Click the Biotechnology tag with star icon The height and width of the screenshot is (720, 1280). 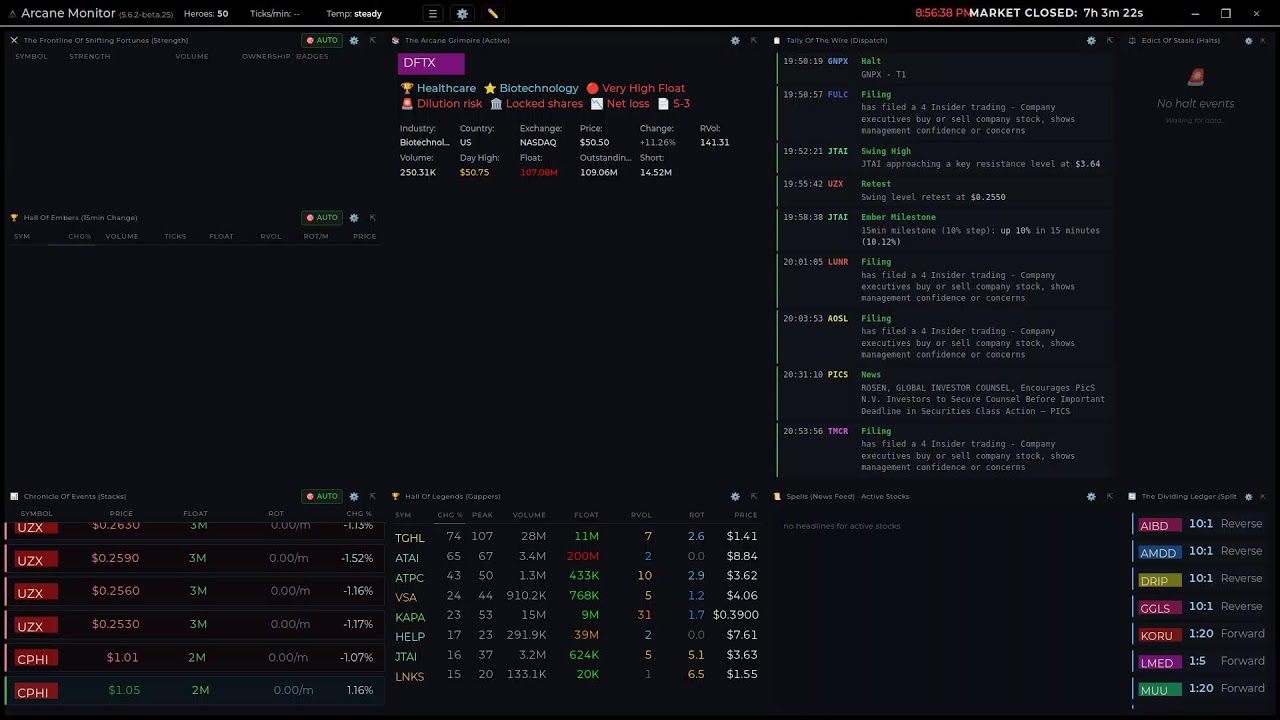(531, 88)
